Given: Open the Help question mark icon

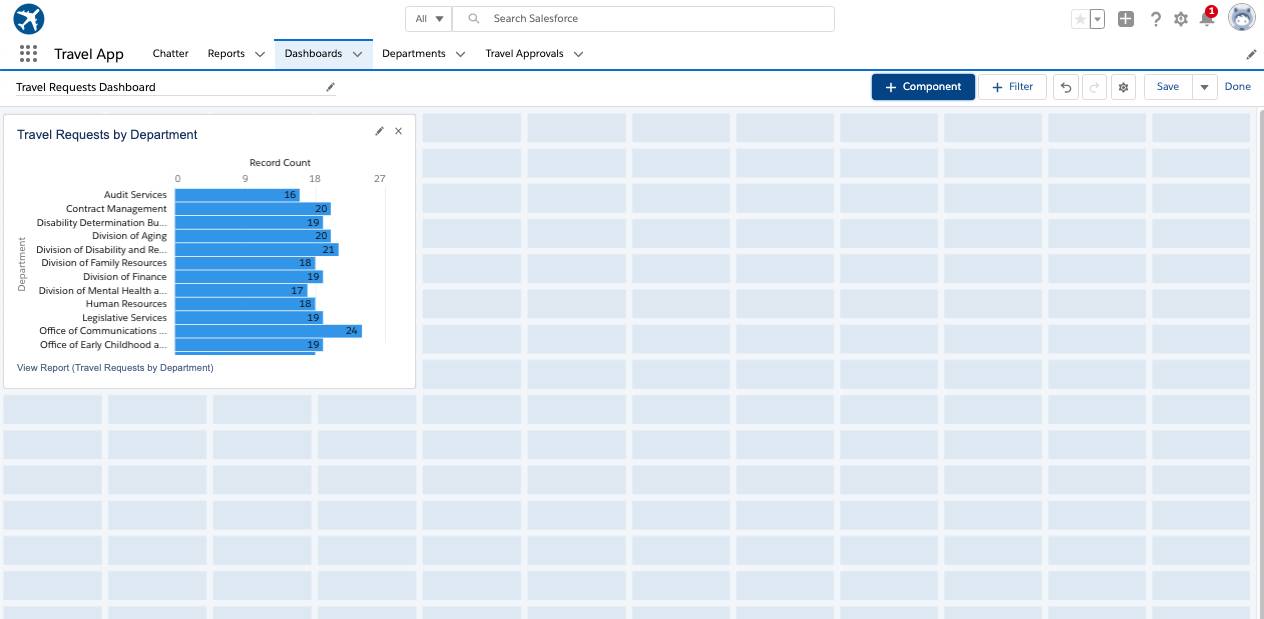Looking at the screenshot, I should [1155, 19].
